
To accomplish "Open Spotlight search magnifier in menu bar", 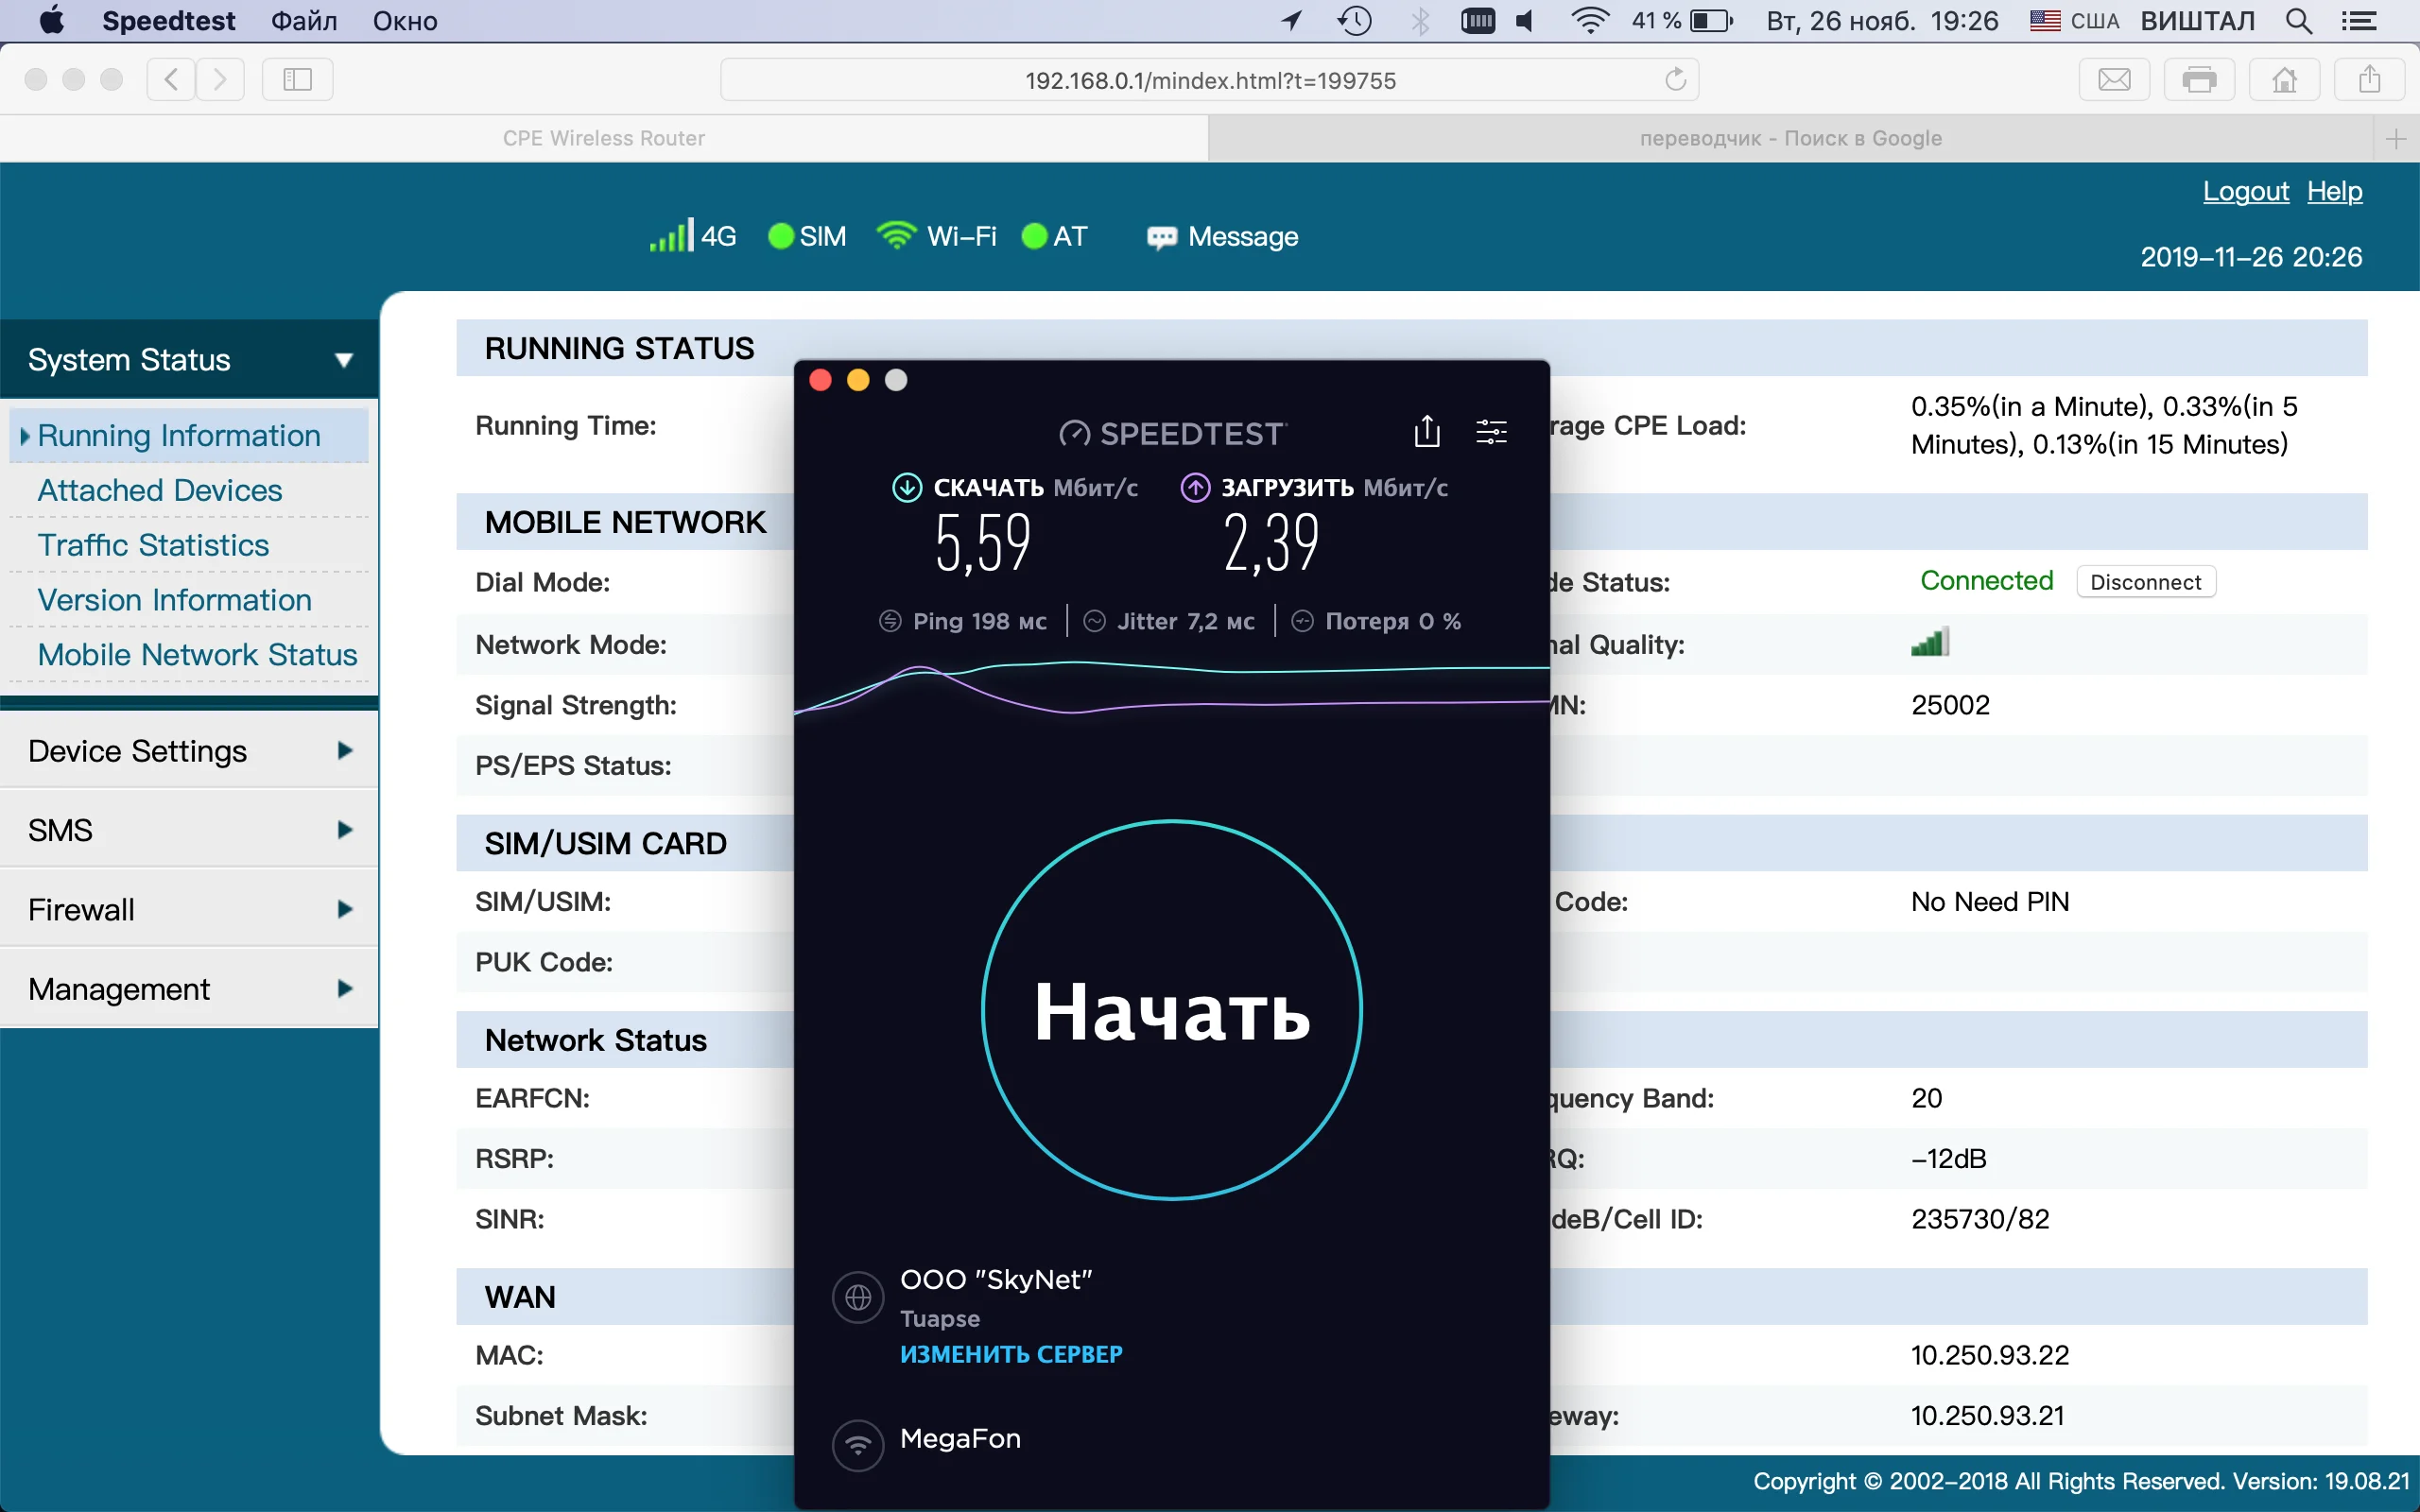I will (x=2298, y=21).
